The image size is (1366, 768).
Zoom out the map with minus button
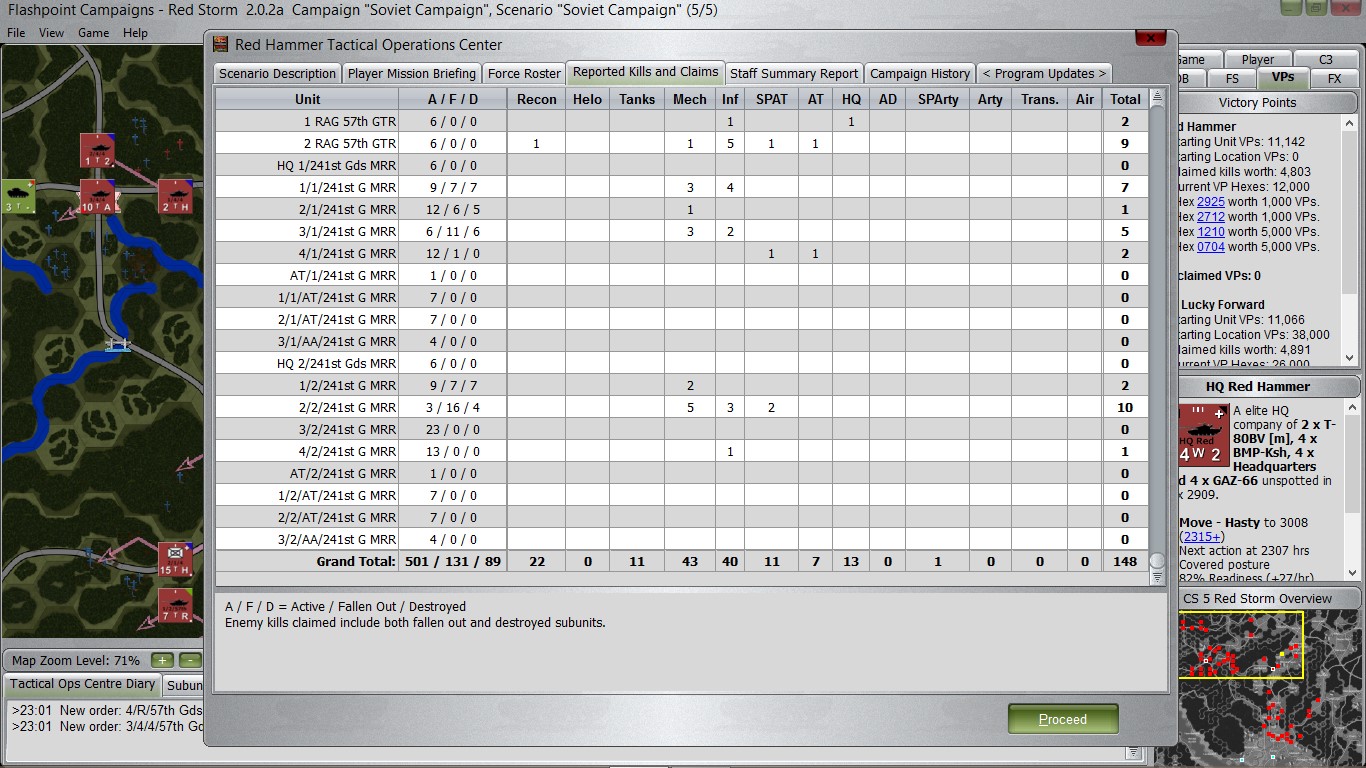tap(190, 660)
